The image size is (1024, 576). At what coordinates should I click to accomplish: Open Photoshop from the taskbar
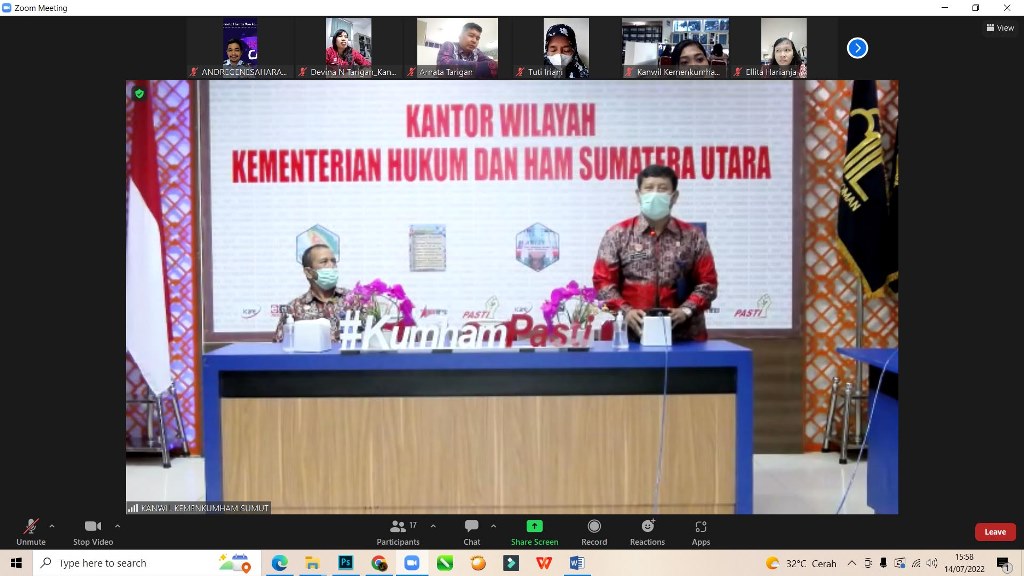346,563
